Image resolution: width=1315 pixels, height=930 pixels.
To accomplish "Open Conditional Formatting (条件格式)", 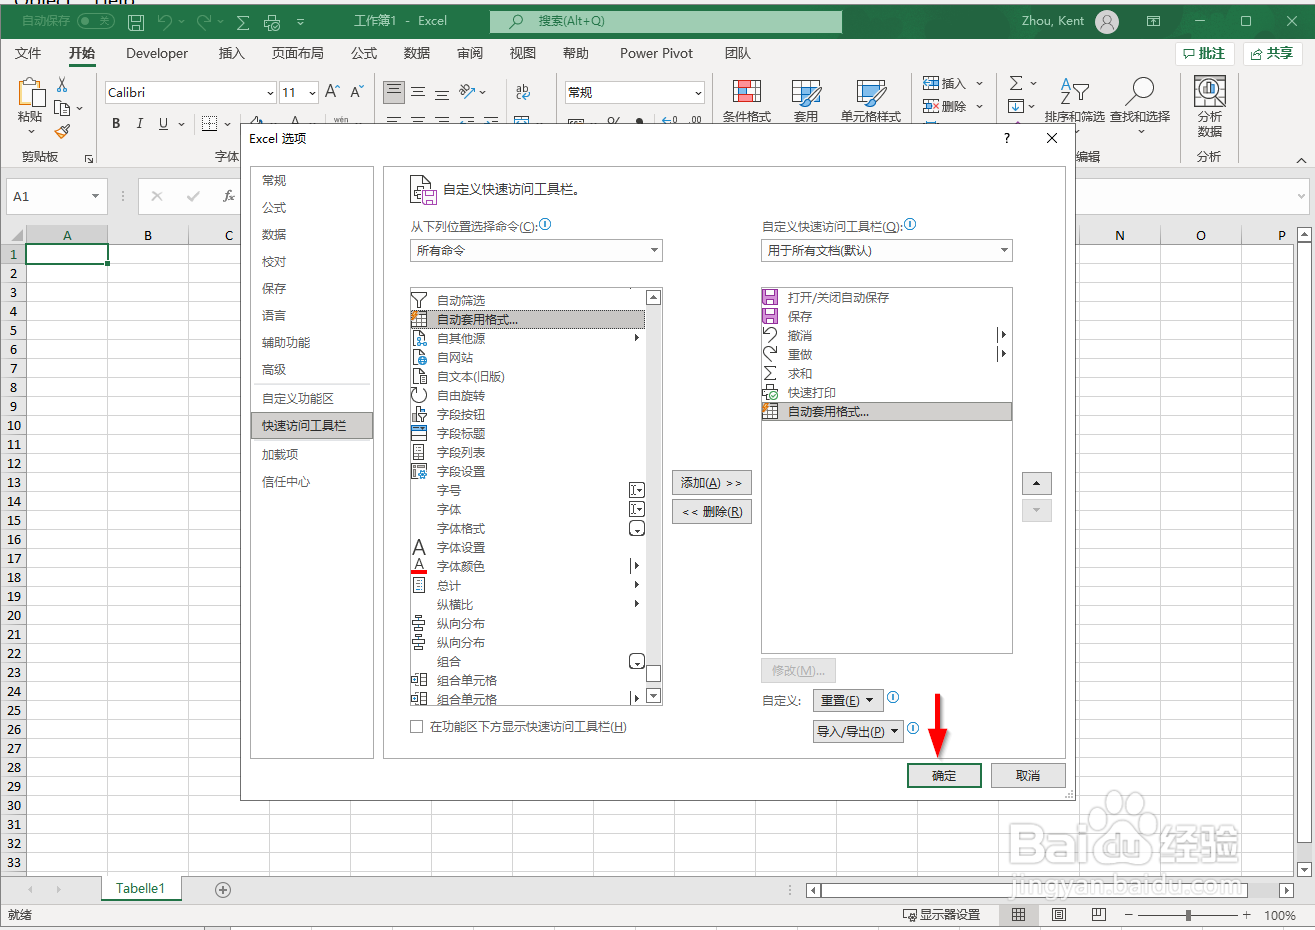I will coord(747,101).
